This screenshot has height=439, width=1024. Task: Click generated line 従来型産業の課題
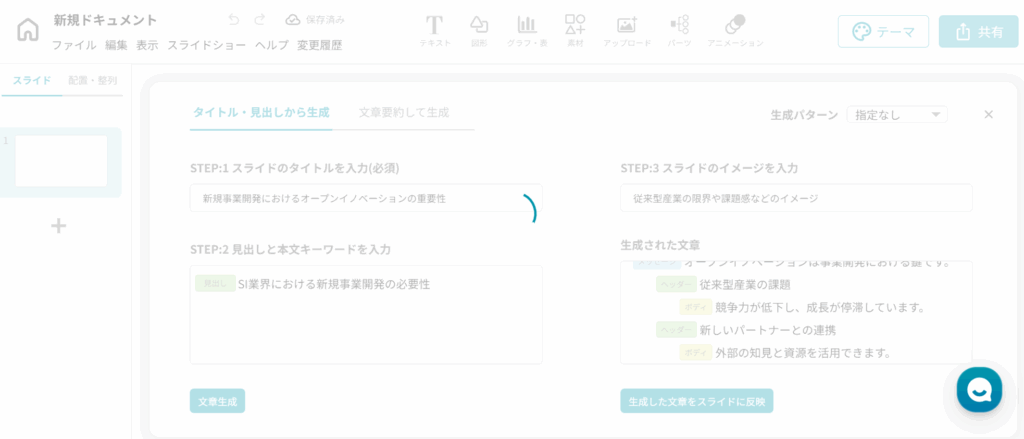744,284
